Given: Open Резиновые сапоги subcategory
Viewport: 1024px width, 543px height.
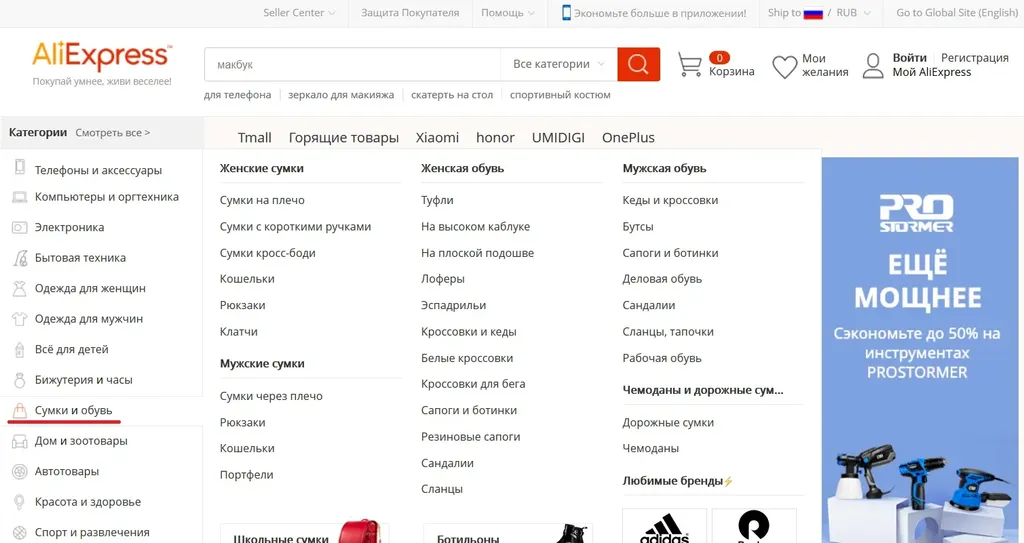Looking at the screenshot, I should (470, 436).
